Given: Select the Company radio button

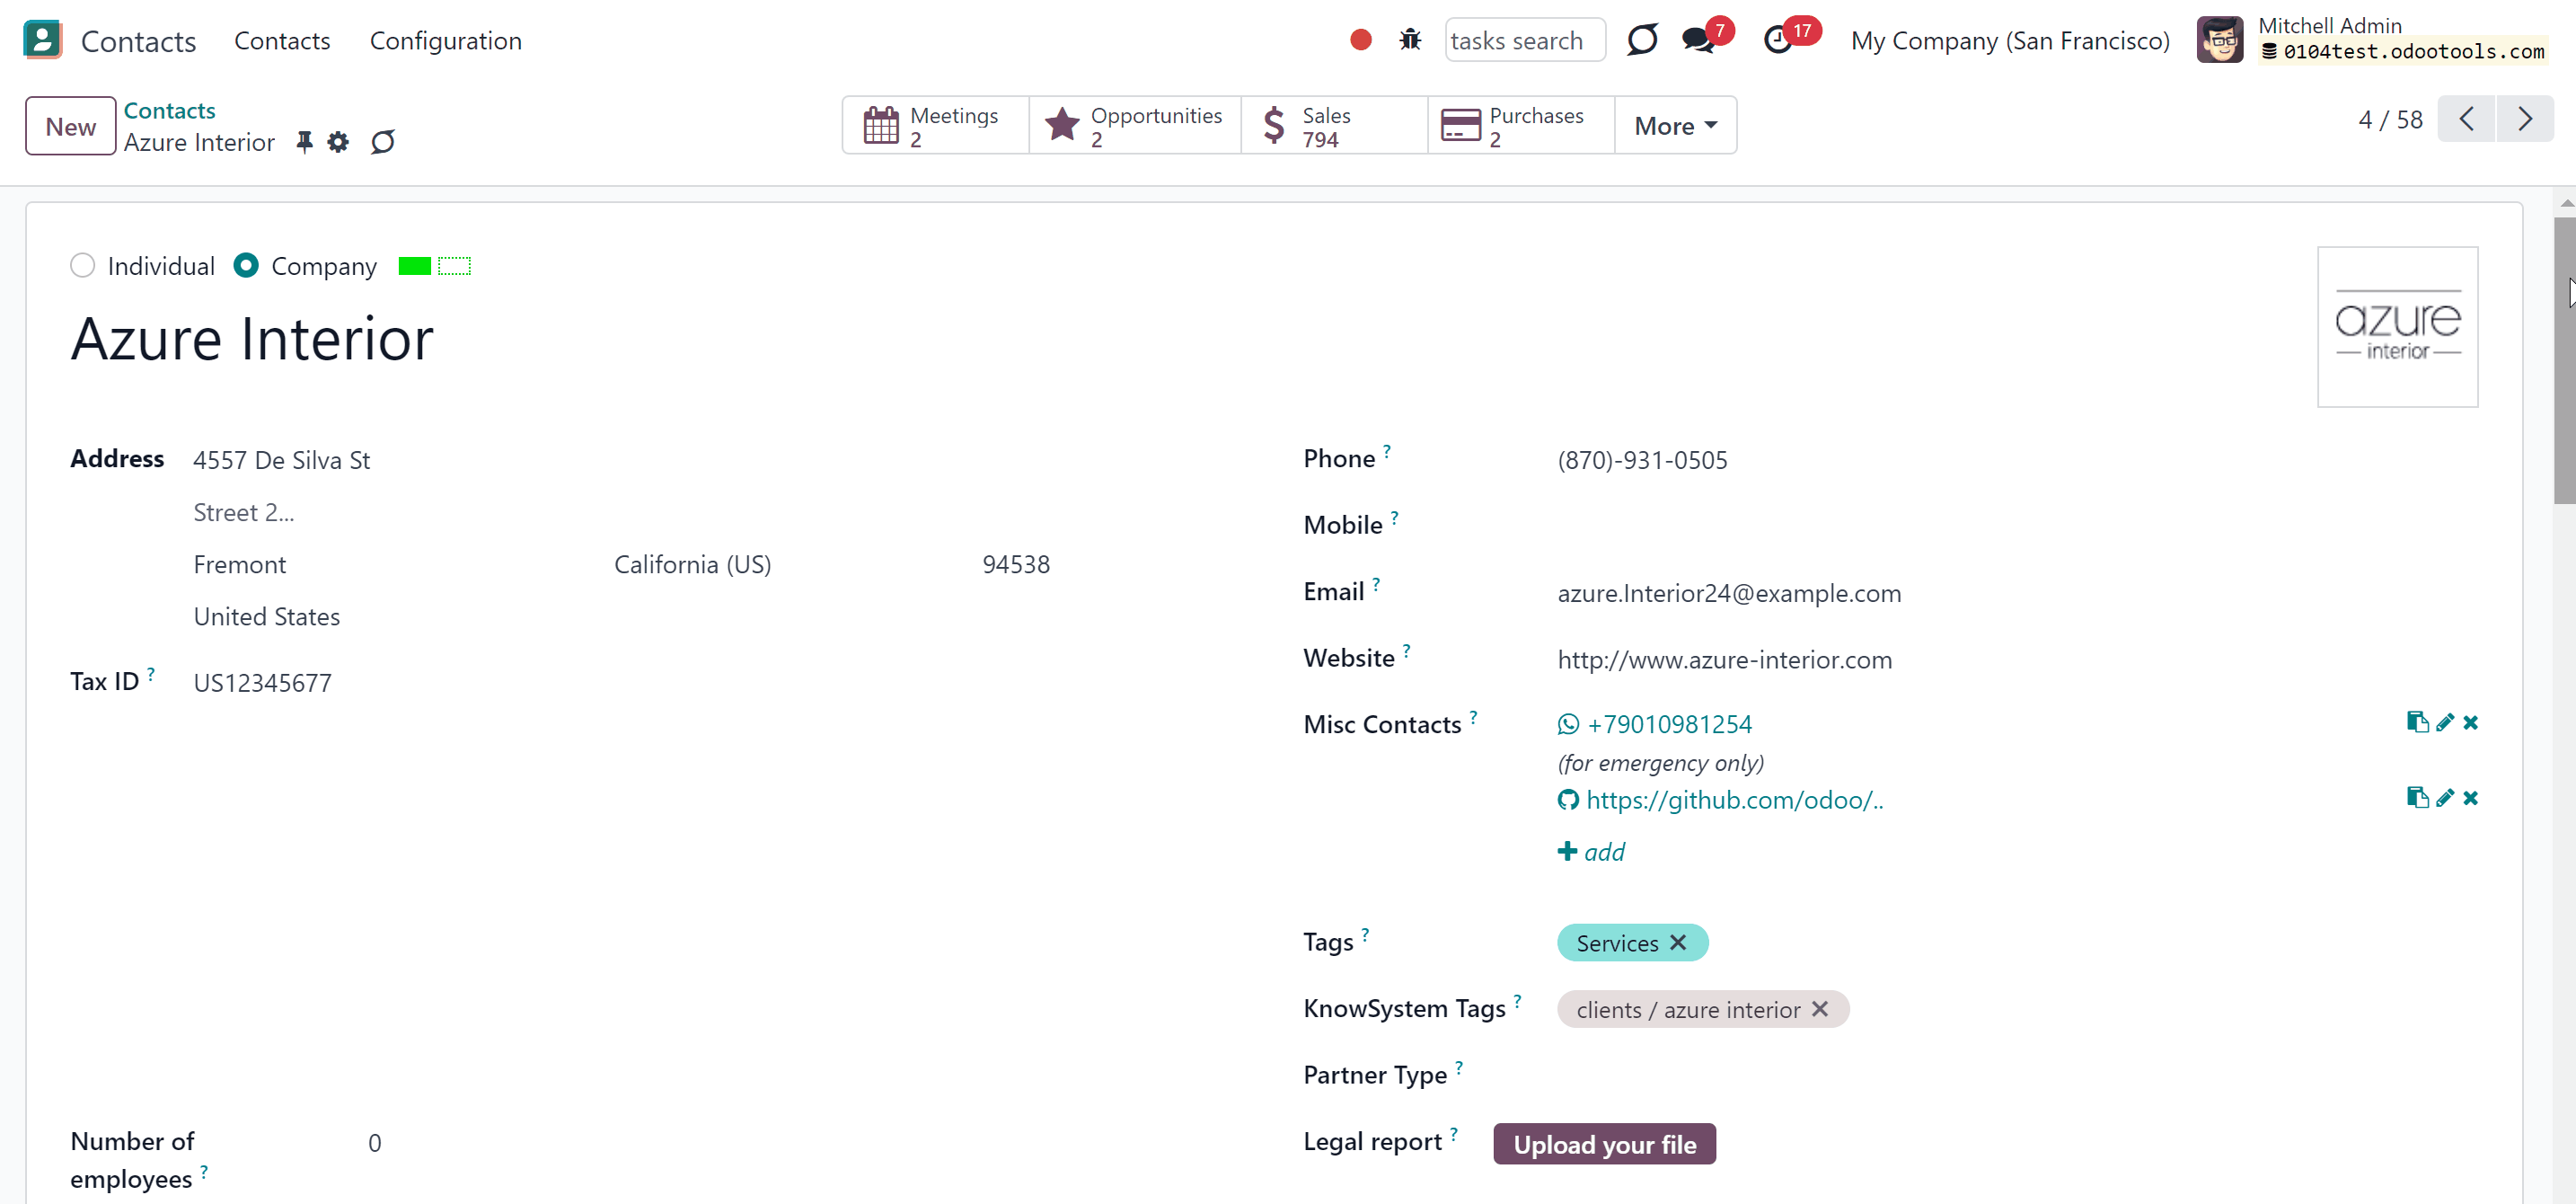Looking at the screenshot, I should coord(246,266).
